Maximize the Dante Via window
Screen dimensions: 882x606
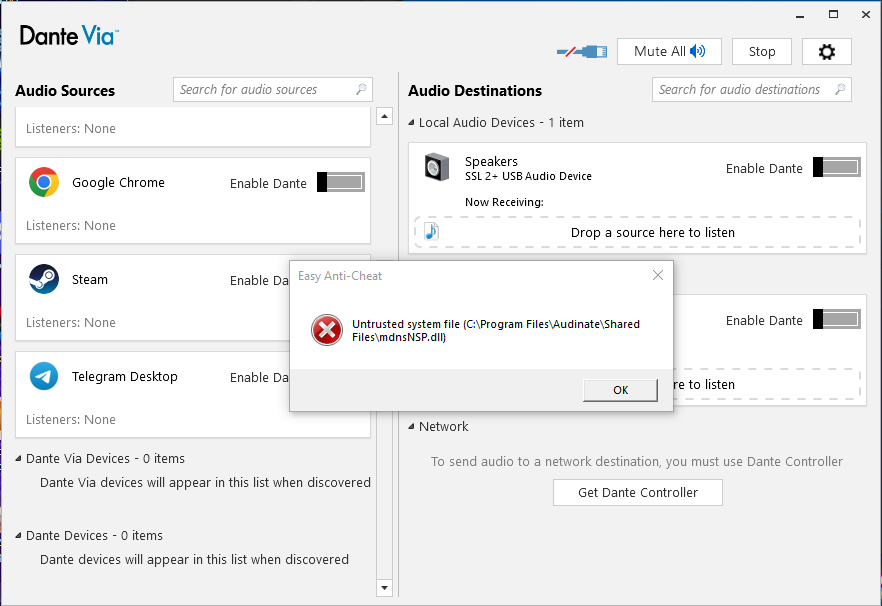(x=834, y=15)
